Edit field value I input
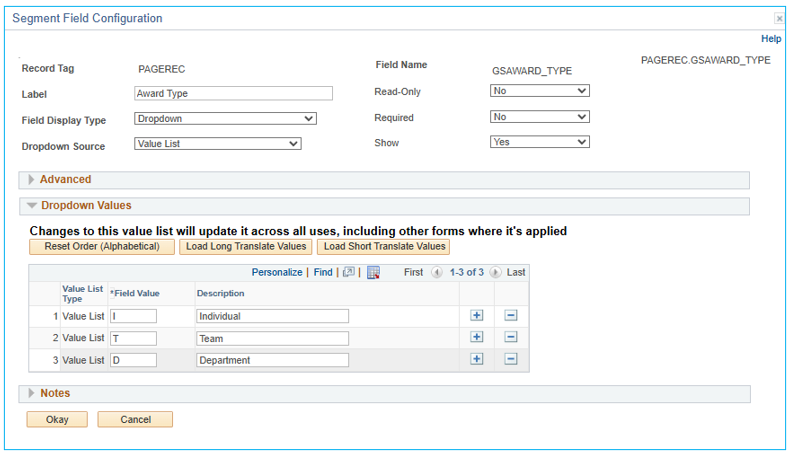 [133, 316]
